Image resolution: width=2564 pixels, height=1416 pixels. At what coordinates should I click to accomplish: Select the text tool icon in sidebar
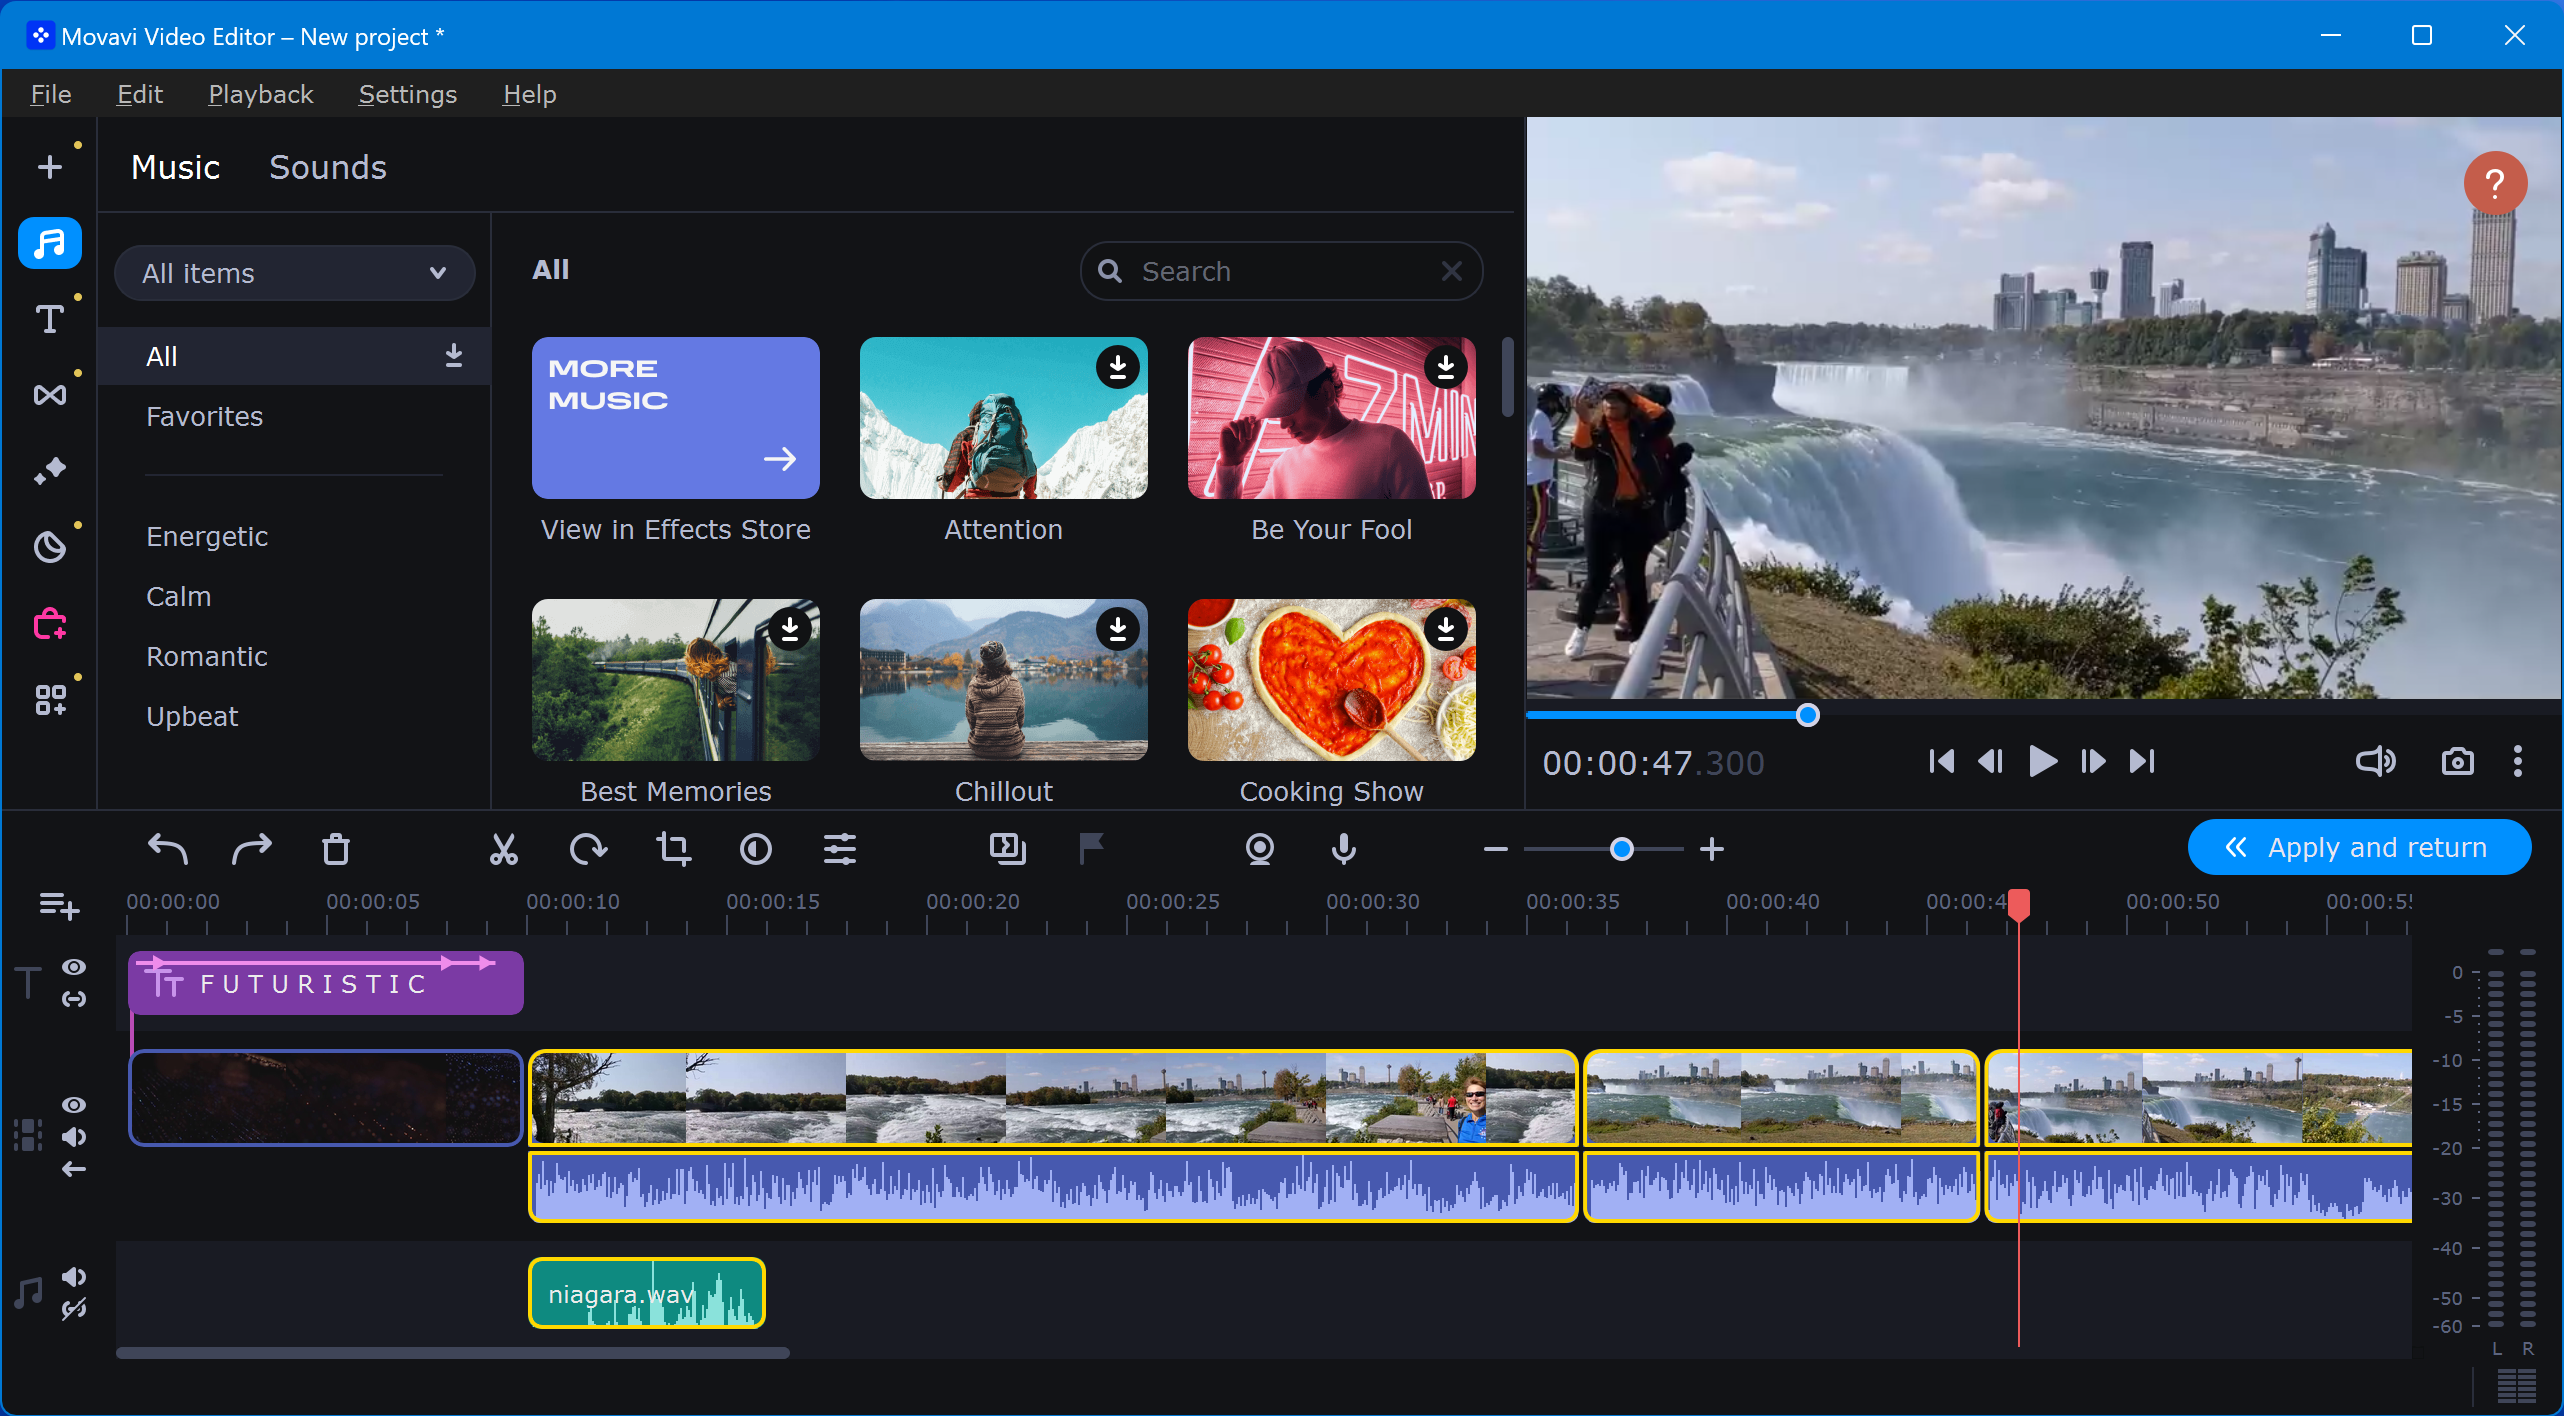pyautogui.click(x=49, y=319)
